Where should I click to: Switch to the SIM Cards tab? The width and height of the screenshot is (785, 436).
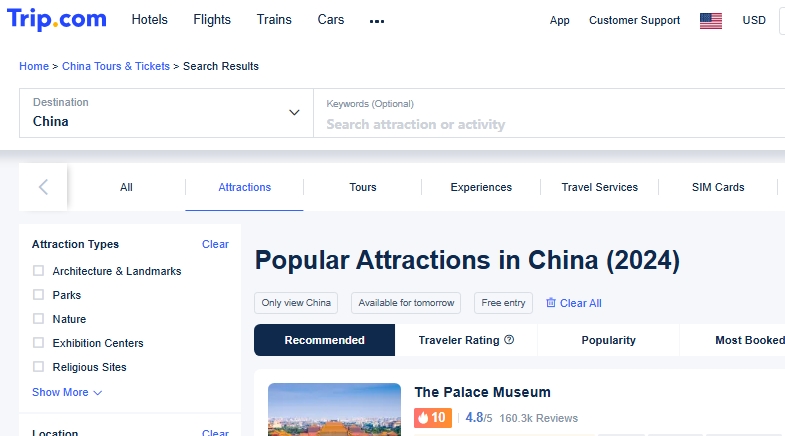click(718, 187)
